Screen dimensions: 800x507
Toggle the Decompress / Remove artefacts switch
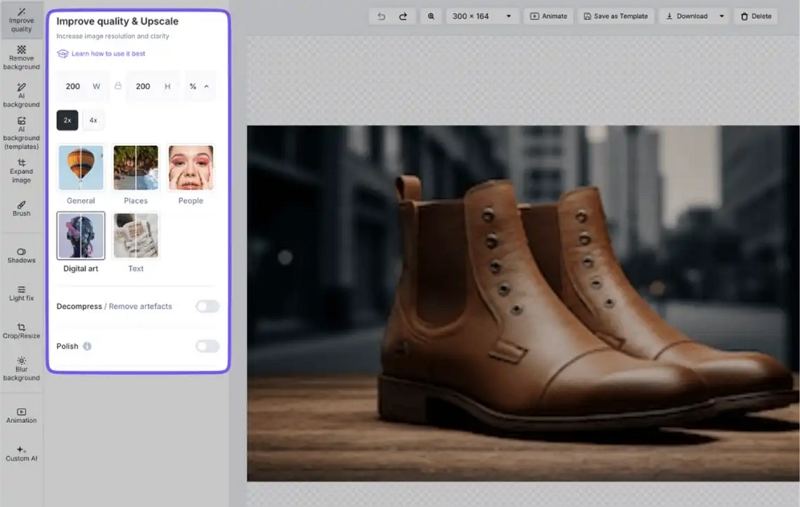[207, 307]
